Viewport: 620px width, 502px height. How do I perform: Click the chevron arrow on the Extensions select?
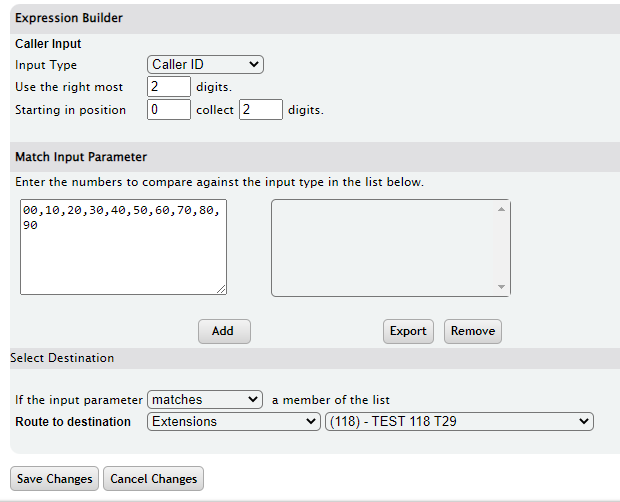click(x=311, y=422)
